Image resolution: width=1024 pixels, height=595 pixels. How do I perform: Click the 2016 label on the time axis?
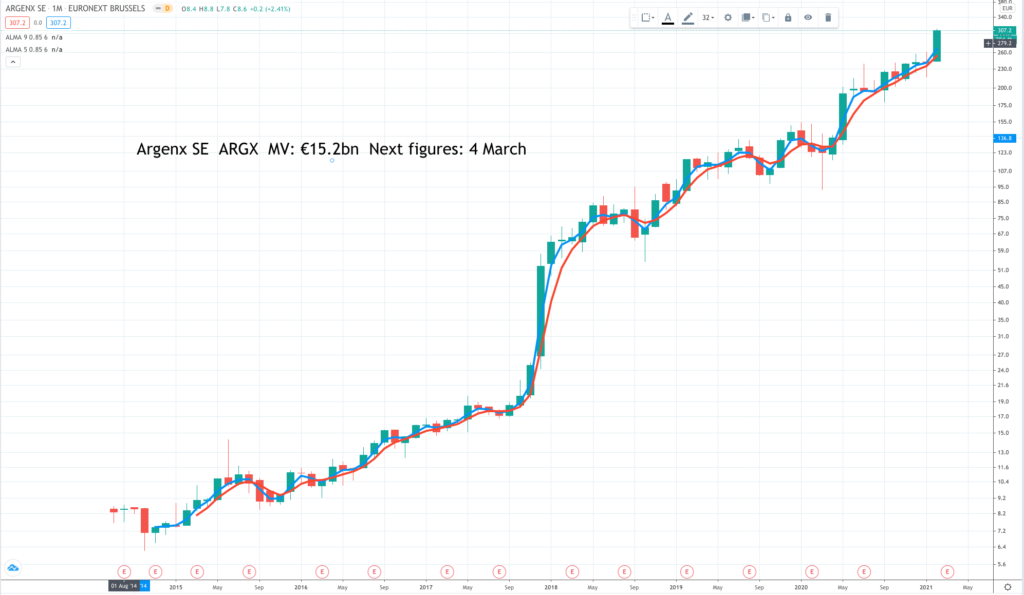tap(300, 587)
